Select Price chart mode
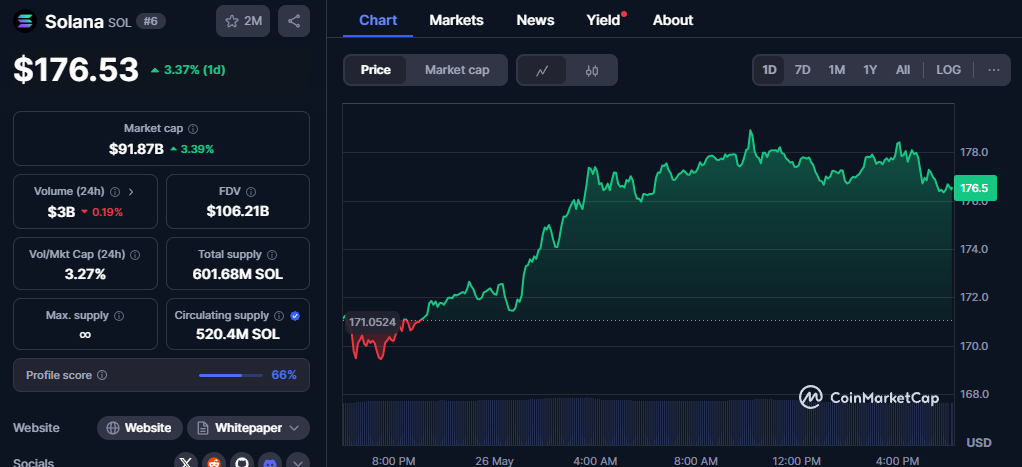Viewport: 1022px width, 467px height. point(375,70)
